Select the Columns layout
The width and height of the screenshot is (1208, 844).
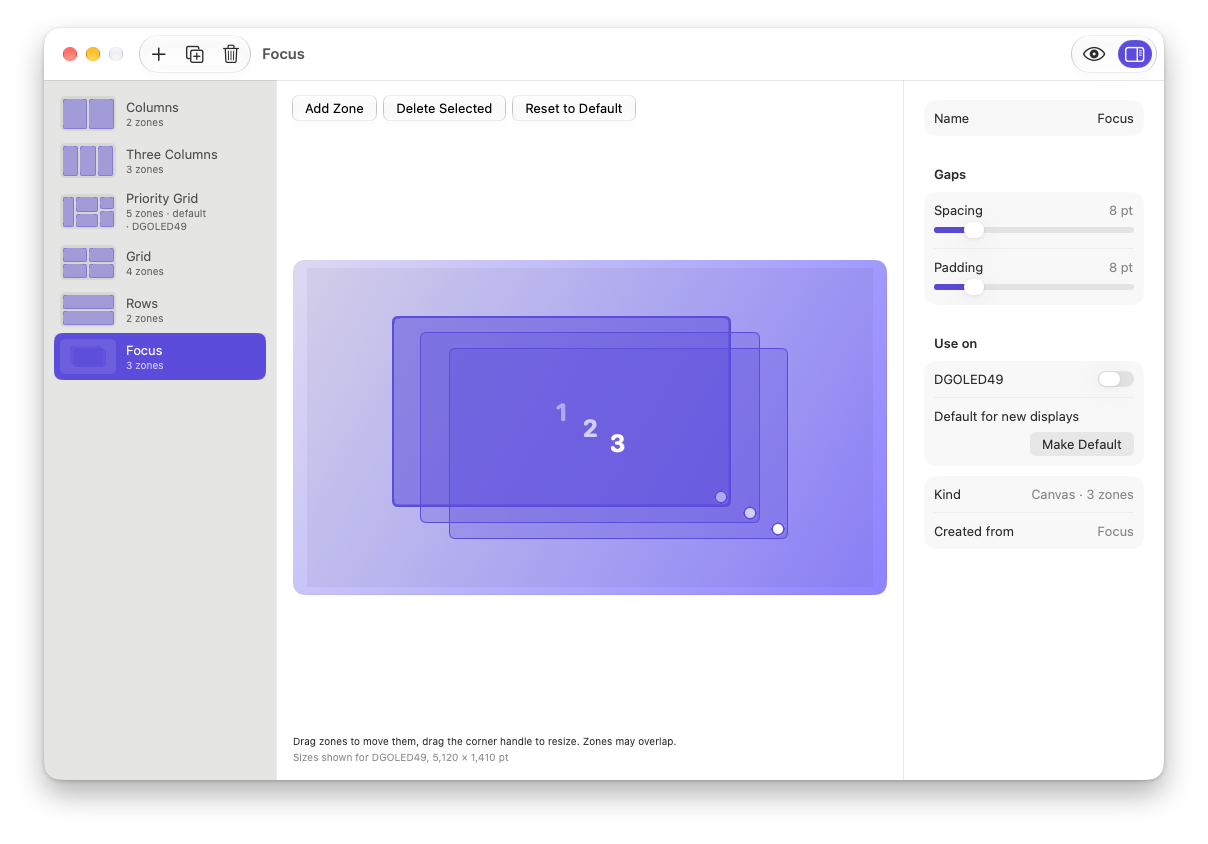coord(160,114)
